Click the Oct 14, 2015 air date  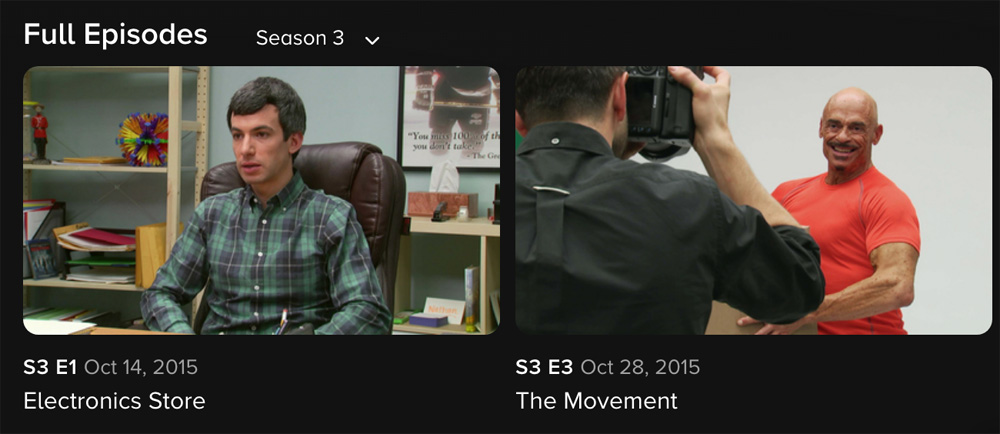tap(141, 367)
